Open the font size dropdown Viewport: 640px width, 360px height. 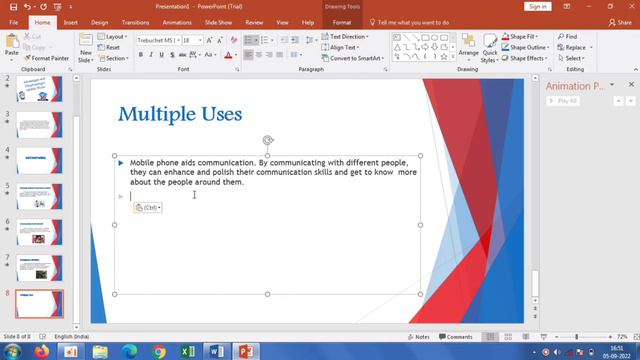[200, 40]
